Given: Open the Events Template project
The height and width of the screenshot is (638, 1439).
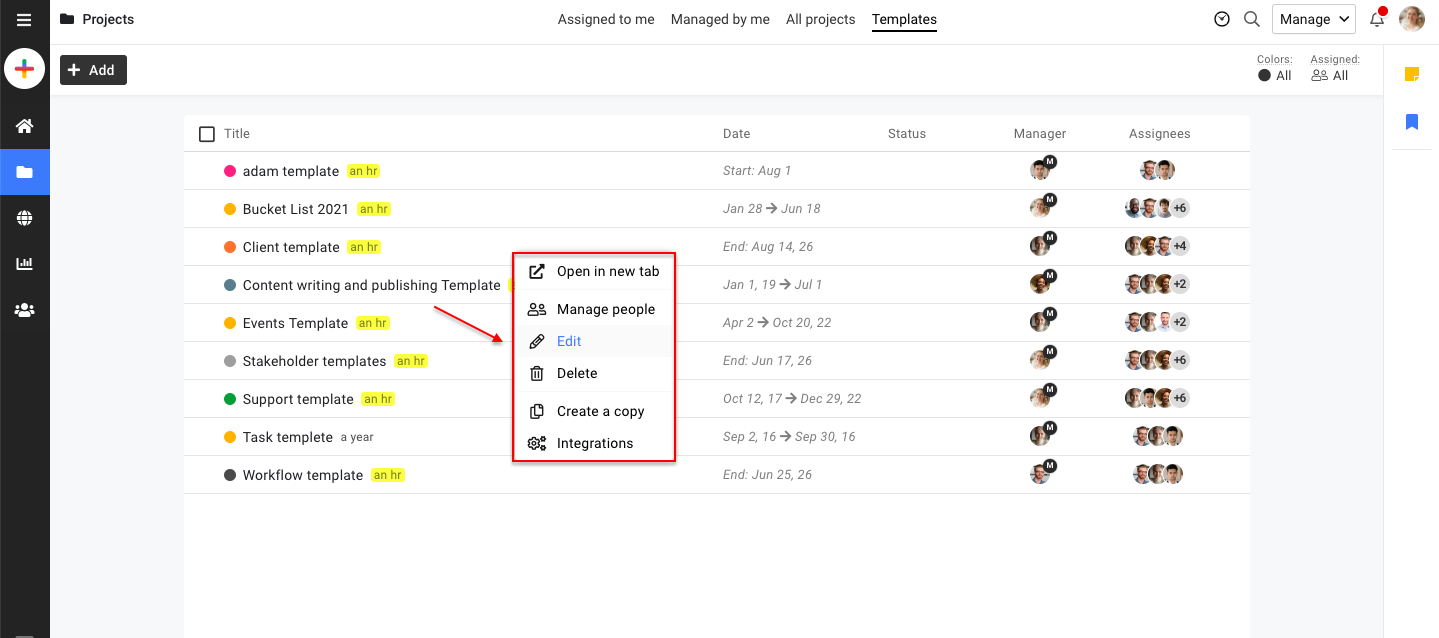Looking at the screenshot, I should point(296,323).
